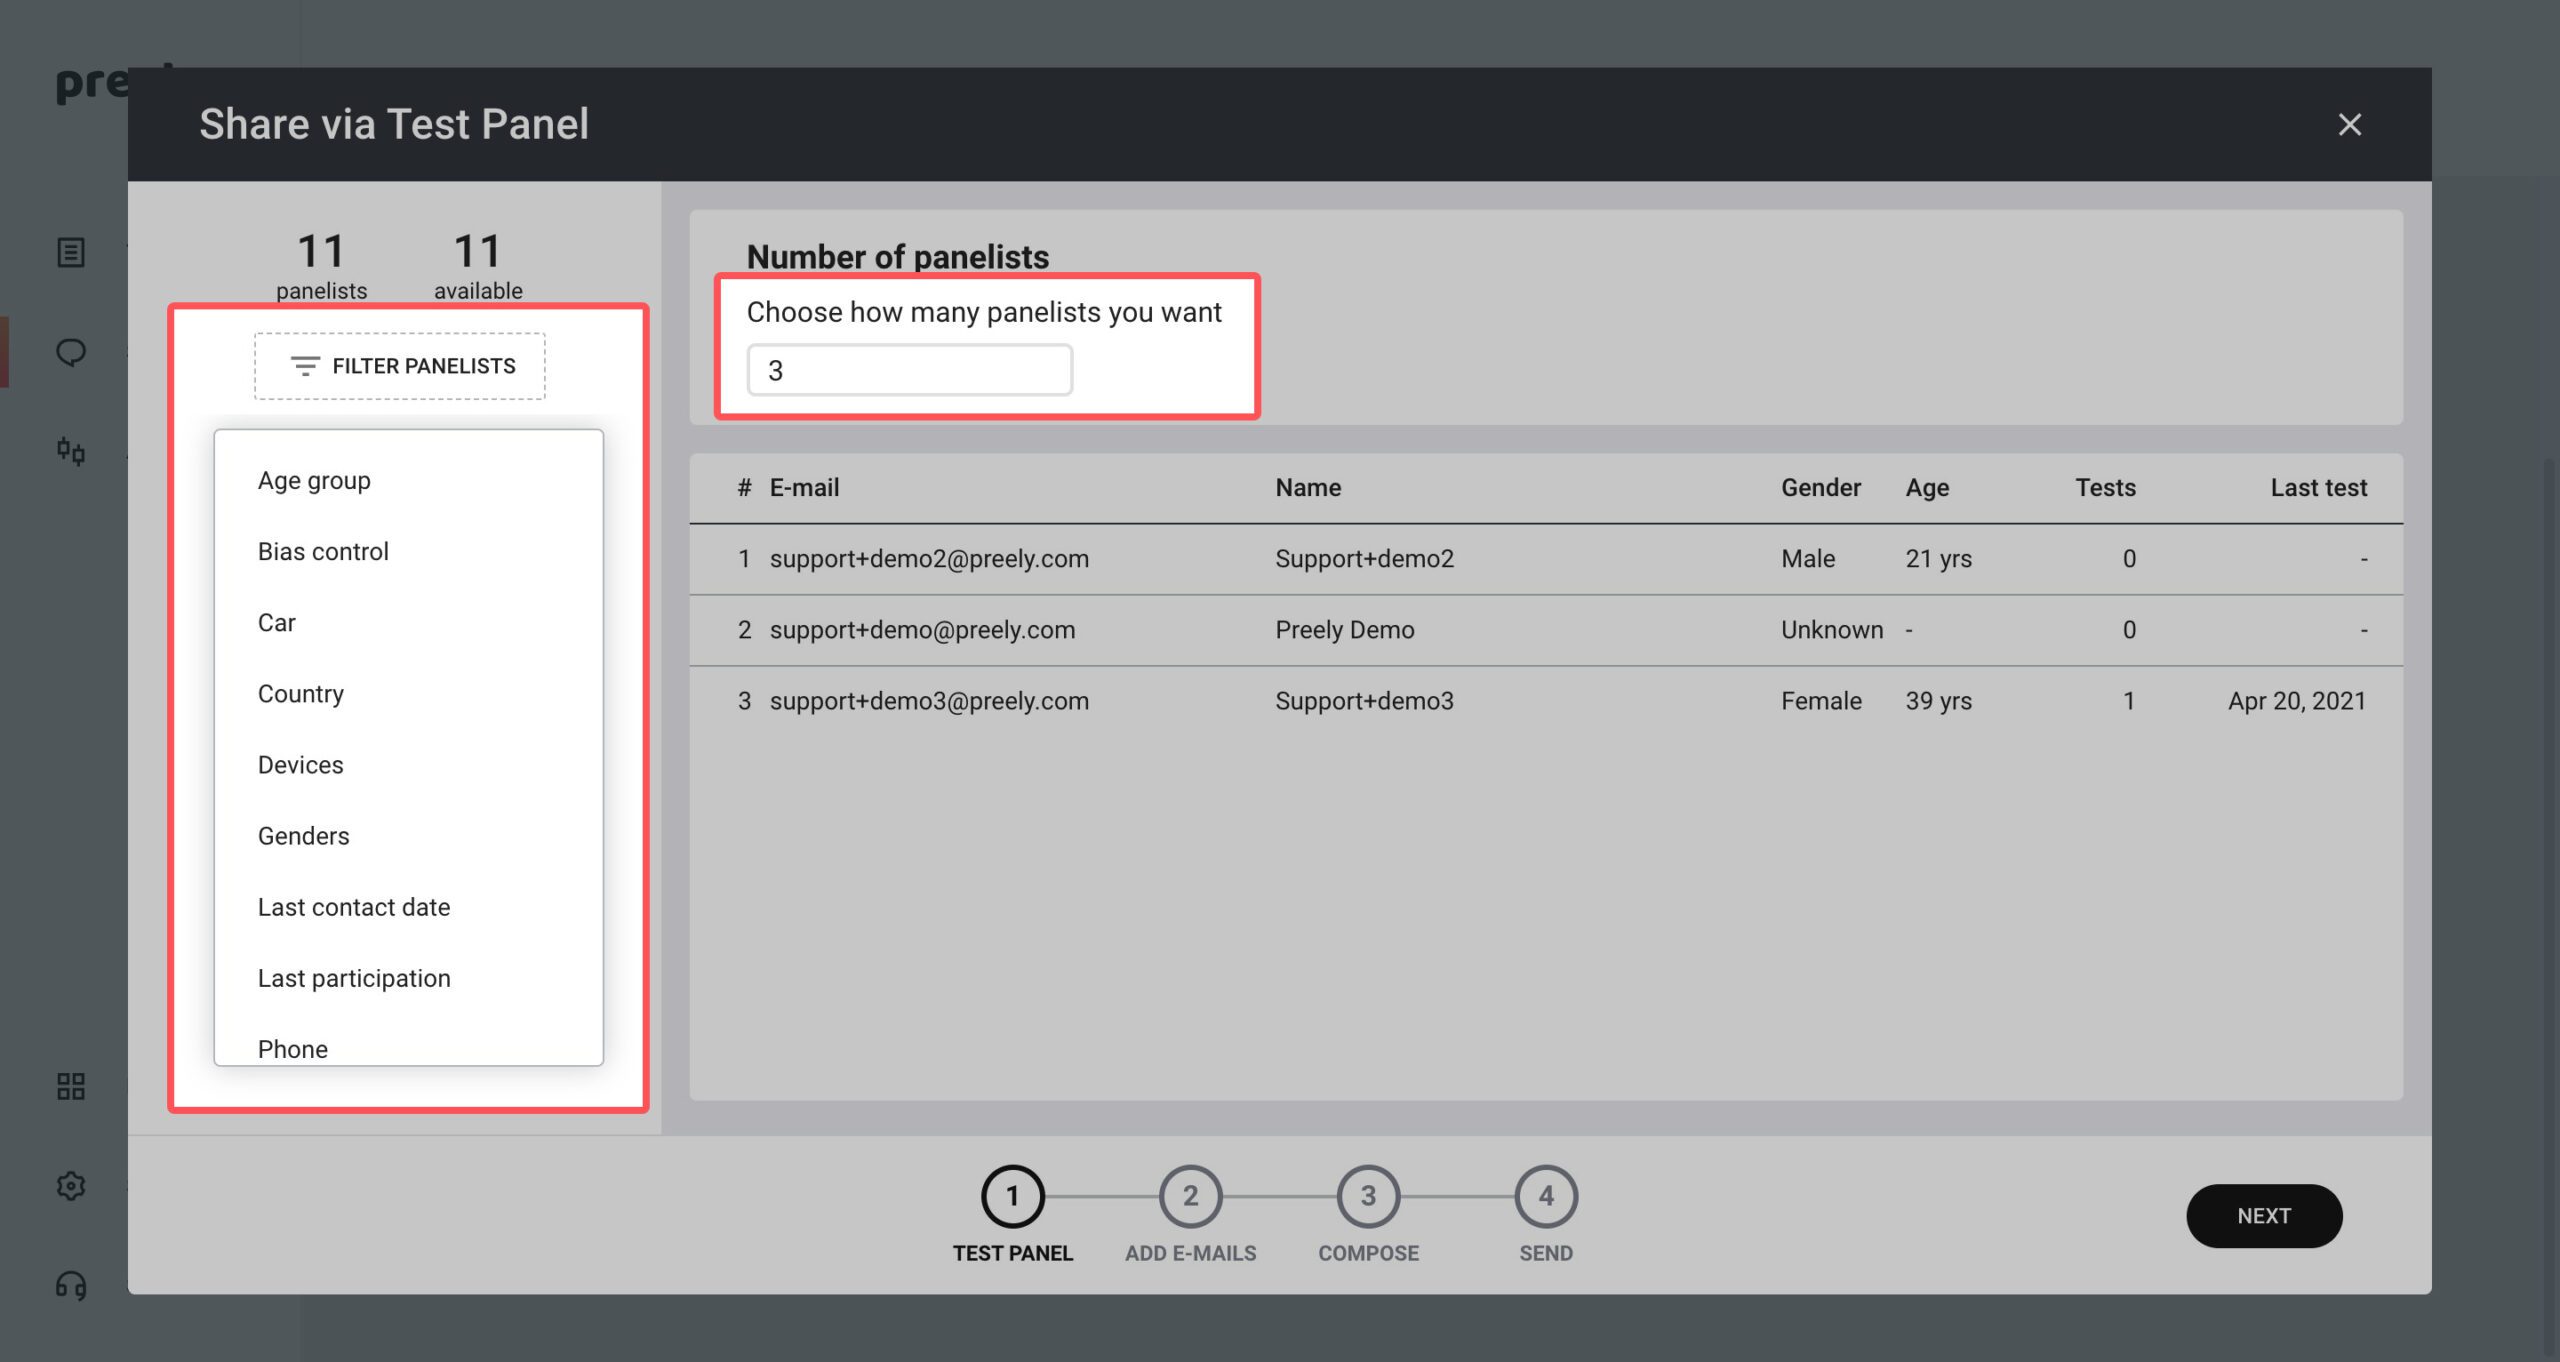The width and height of the screenshot is (2560, 1362).
Task: Focus the number of panelists input
Action: (x=910, y=370)
